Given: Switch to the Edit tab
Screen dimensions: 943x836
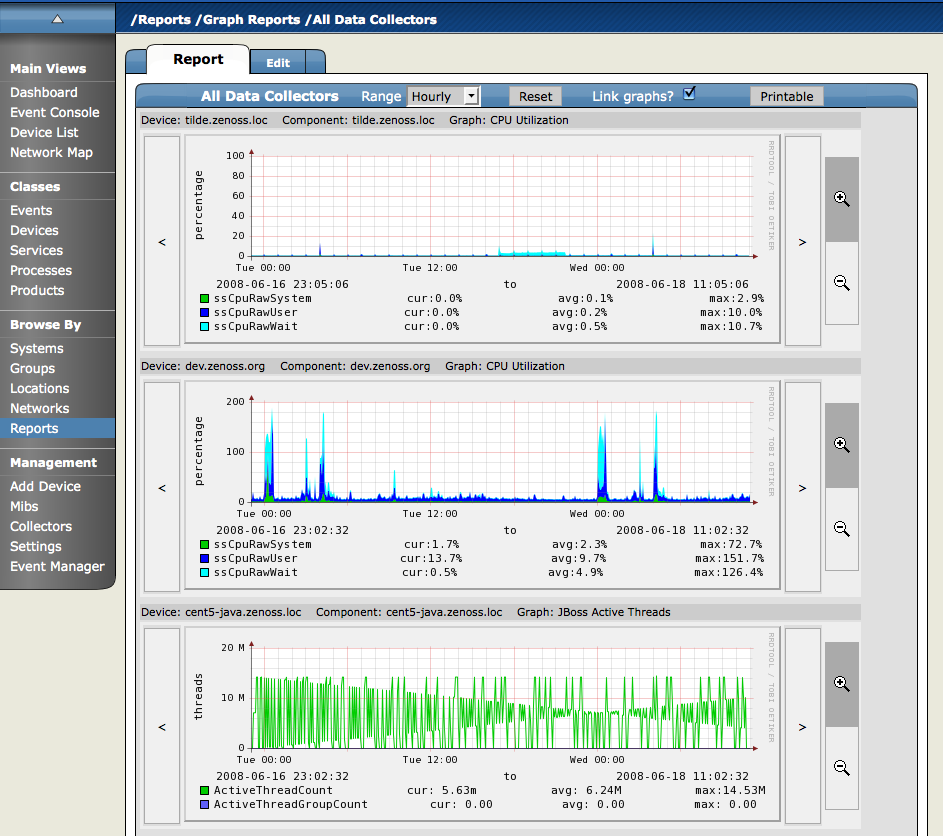Looking at the screenshot, I should click(278, 63).
